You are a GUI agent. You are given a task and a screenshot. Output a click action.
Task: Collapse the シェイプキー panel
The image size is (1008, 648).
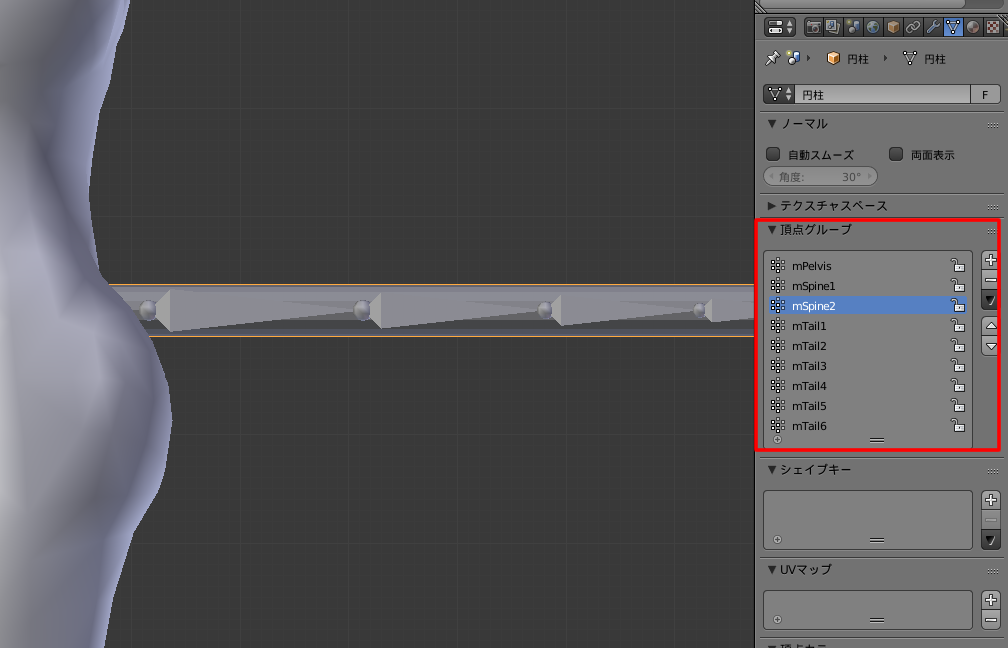coord(772,470)
